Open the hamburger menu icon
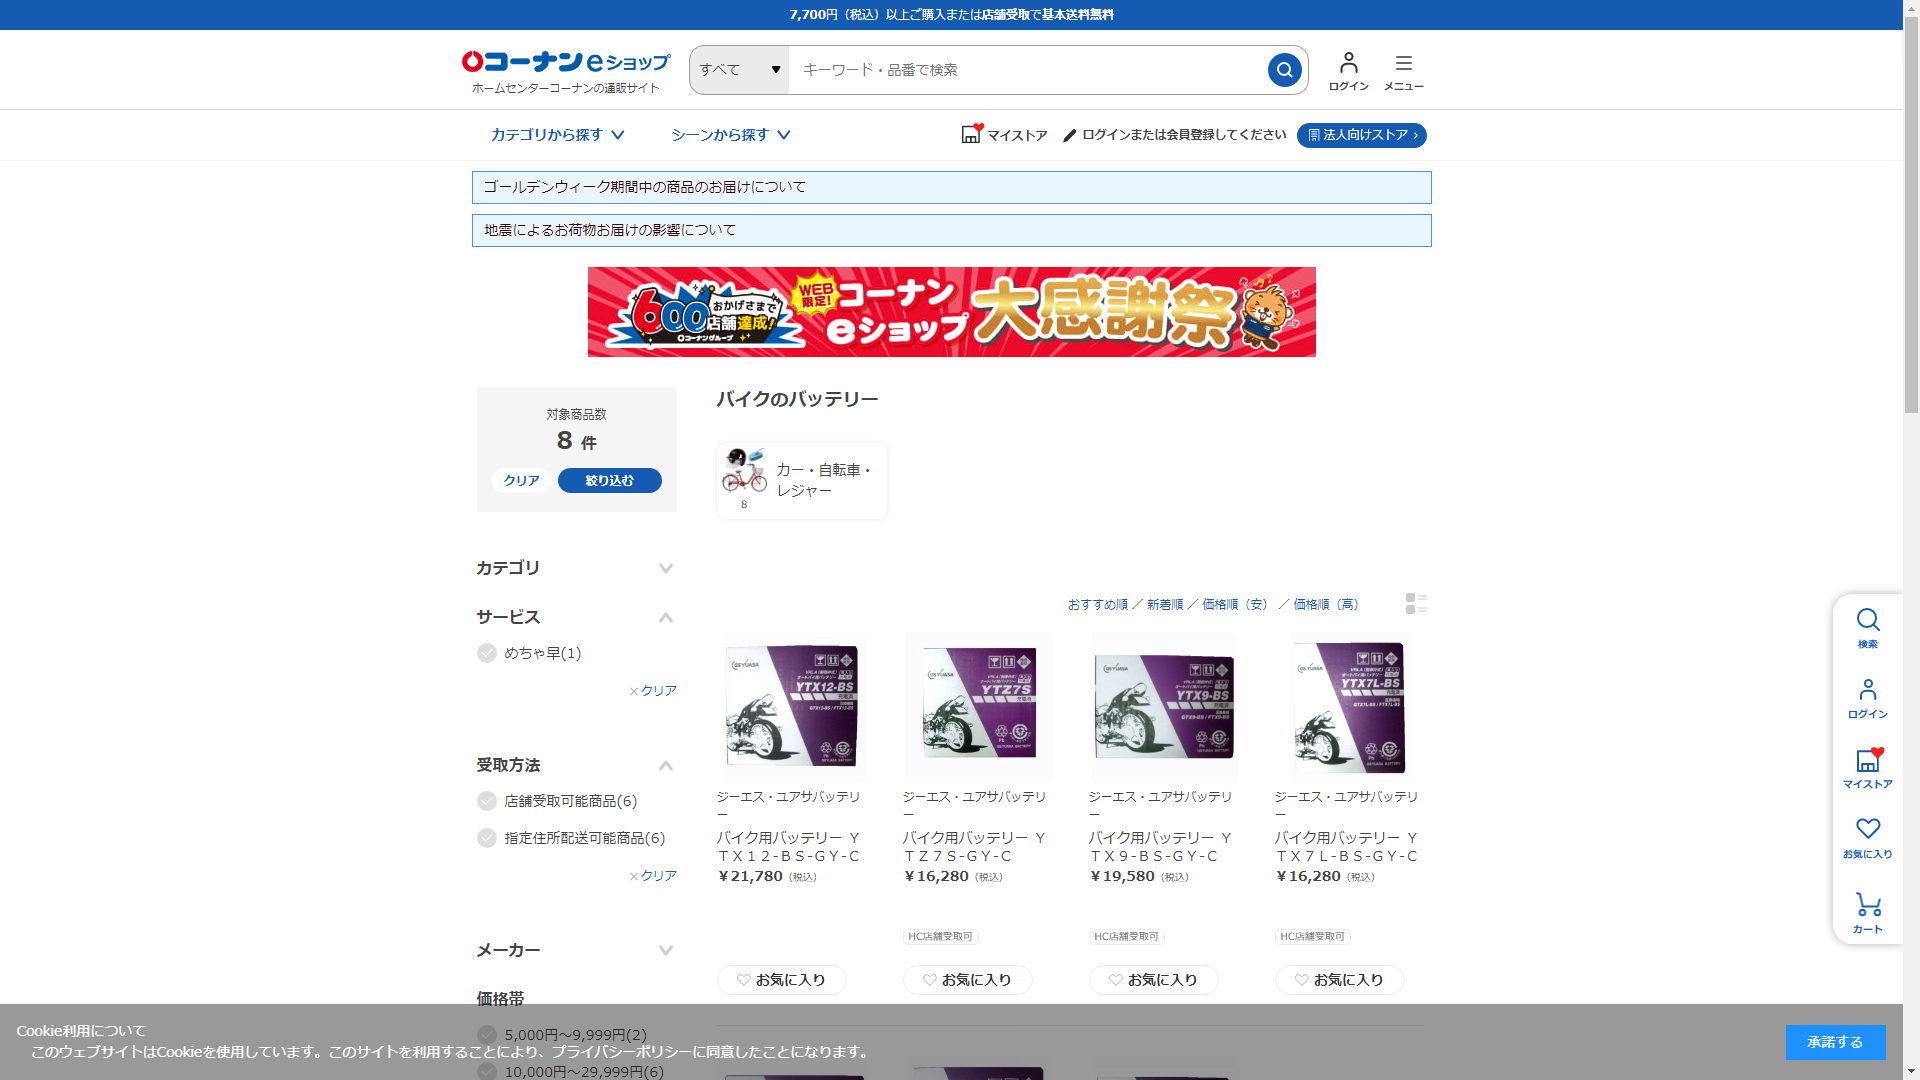Viewport: 1920px width, 1080px height. click(1403, 70)
